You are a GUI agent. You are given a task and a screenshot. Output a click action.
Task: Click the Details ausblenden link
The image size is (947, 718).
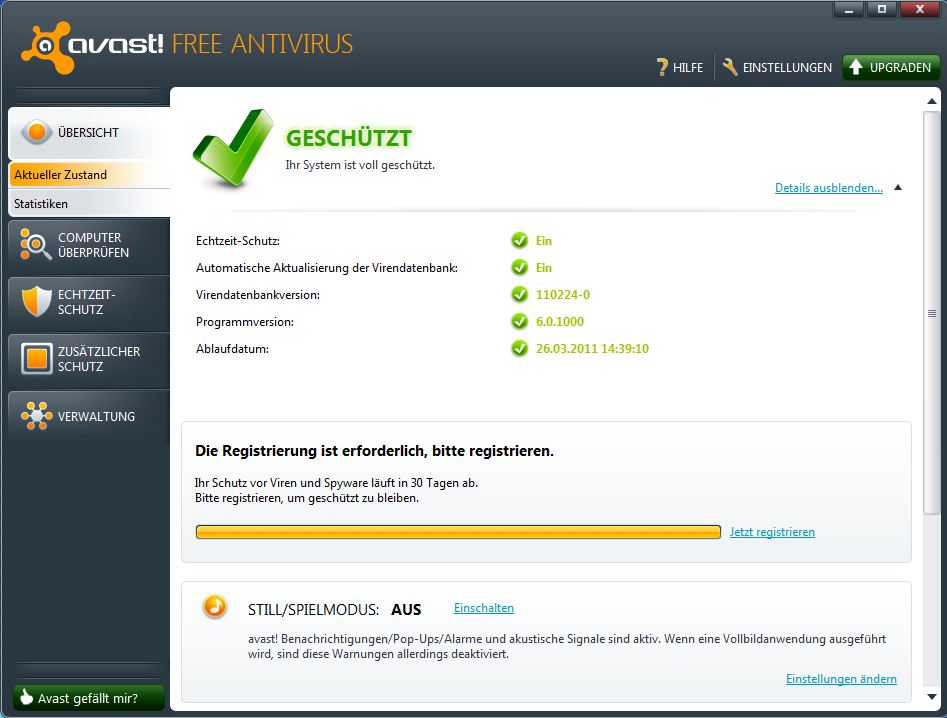coord(829,188)
